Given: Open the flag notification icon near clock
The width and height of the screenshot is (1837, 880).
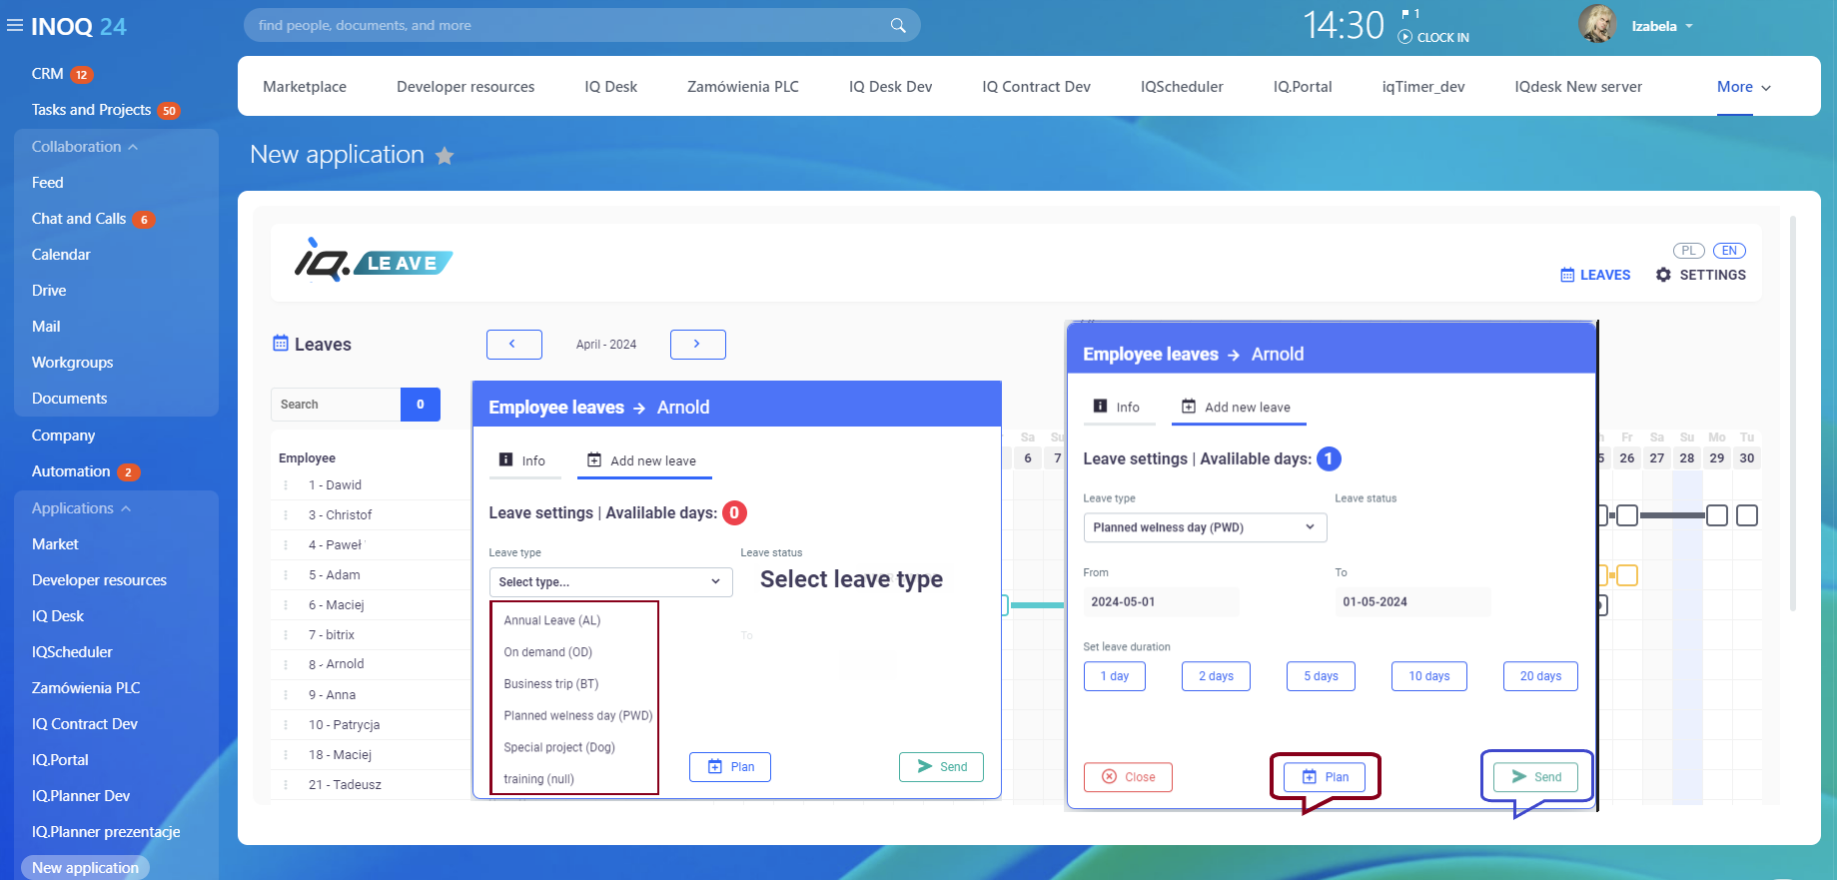Looking at the screenshot, I should click(1405, 14).
